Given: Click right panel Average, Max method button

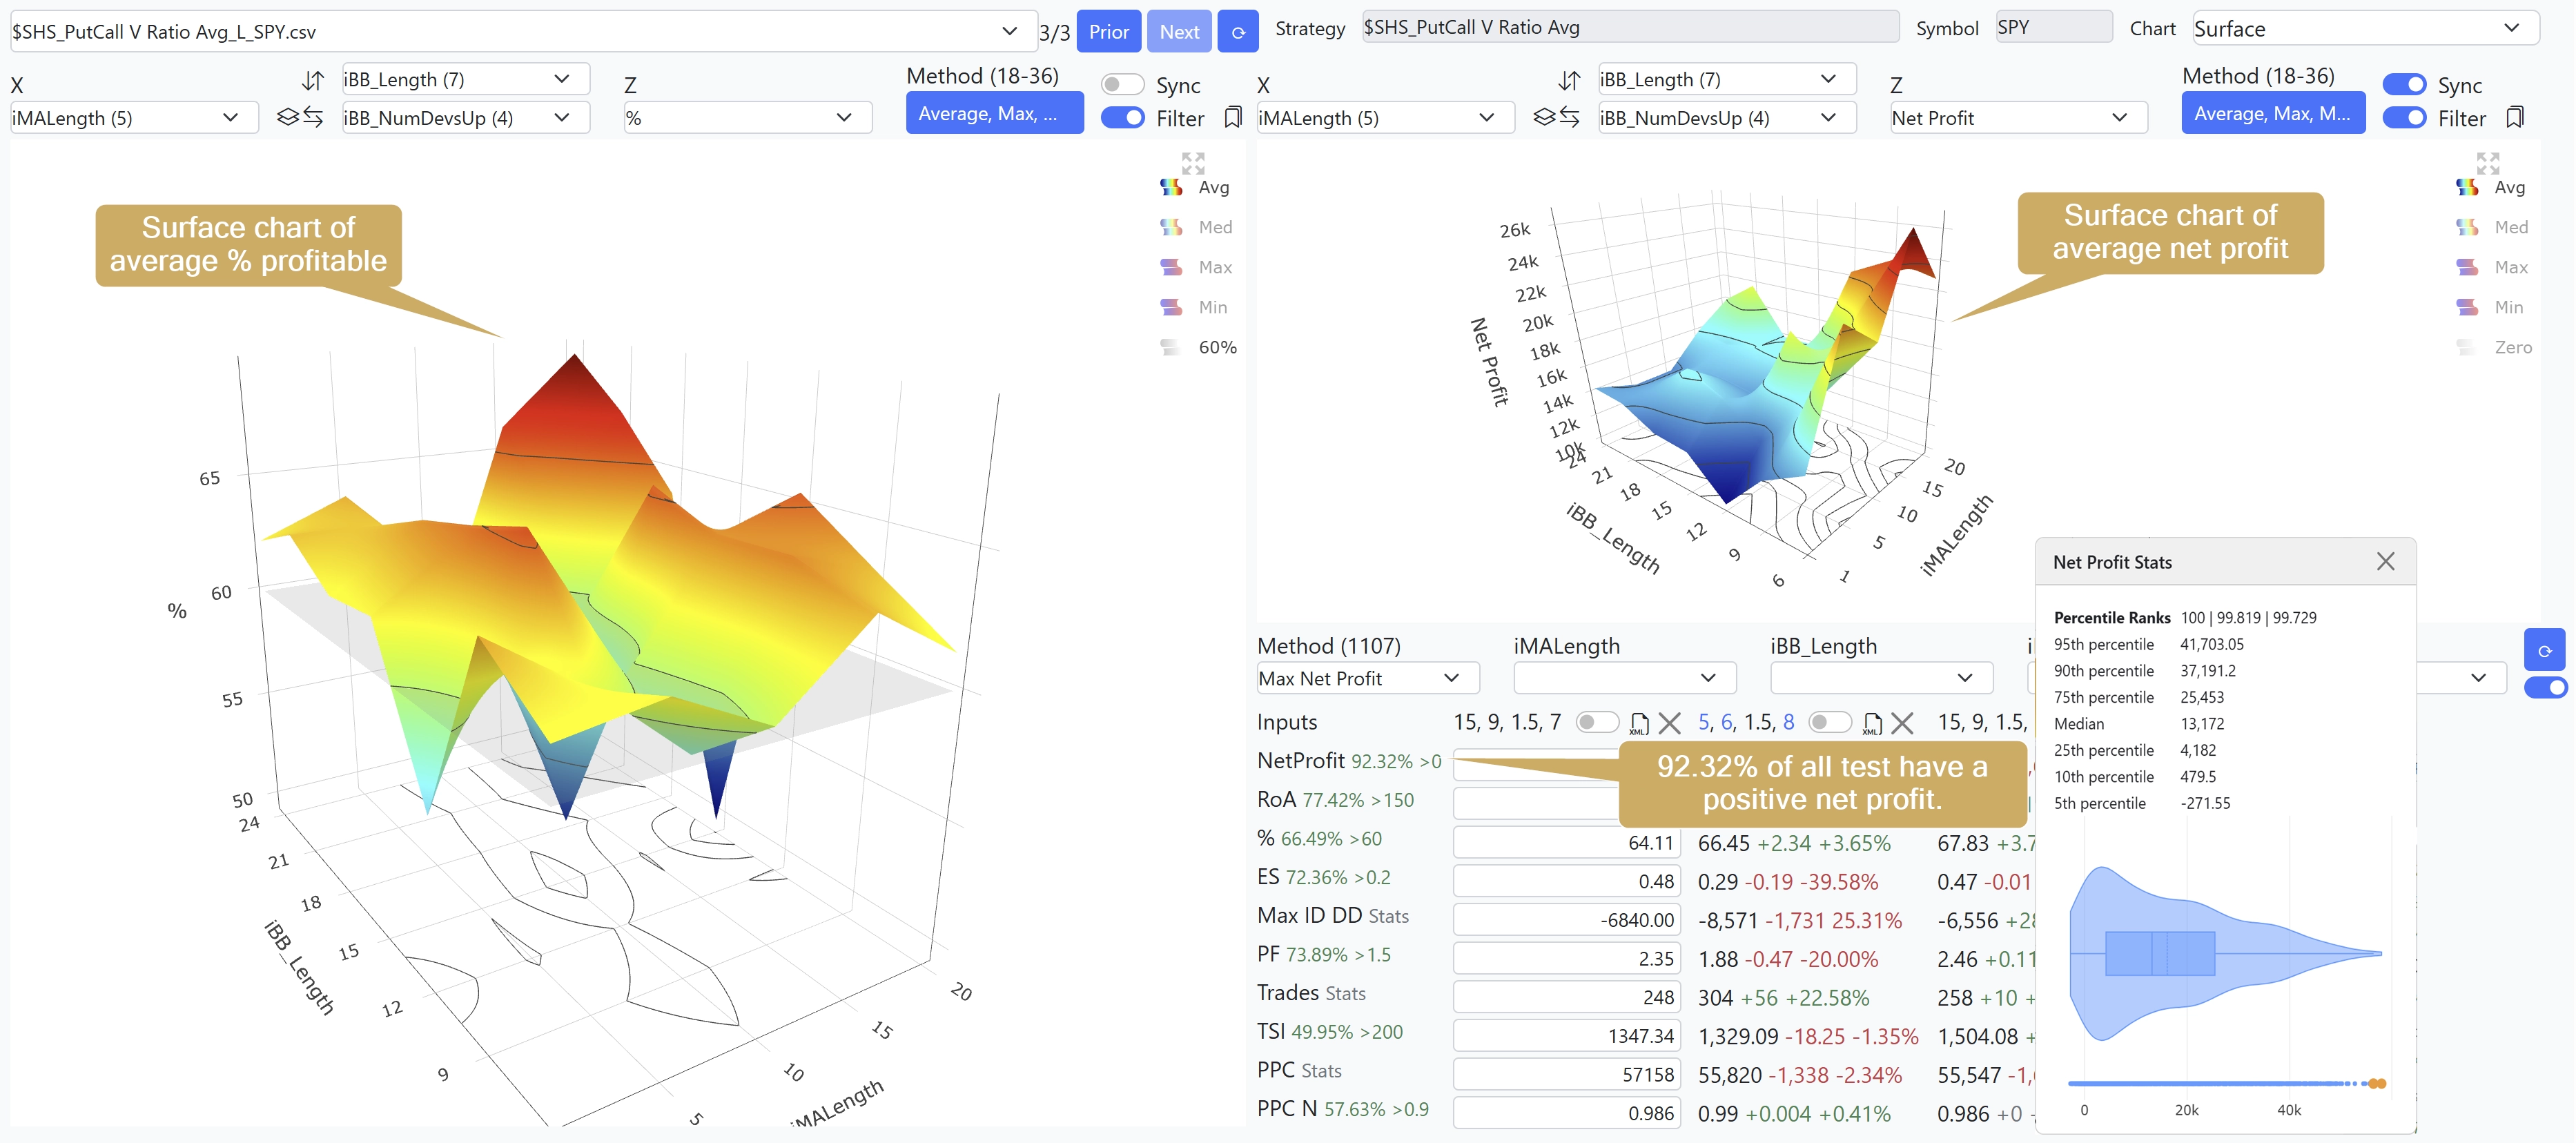Looking at the screenshot, I should (x=2273, y=113).
